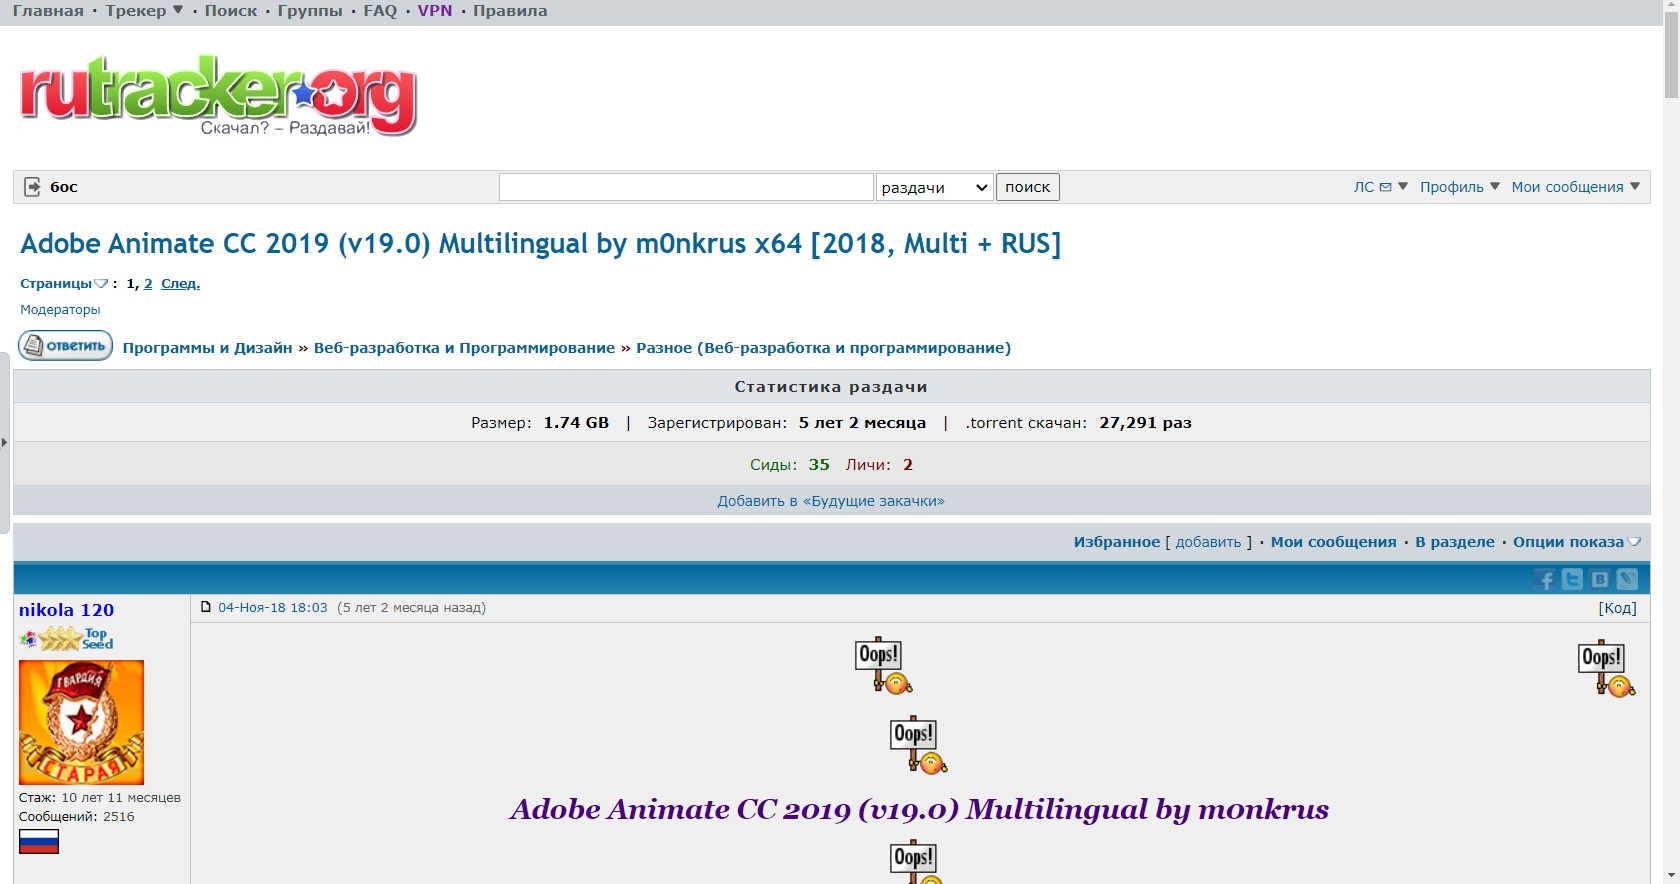Open Программы и Дизайн breadcrumb
Viewport: 1680px width, 884px height.
[x=208, y=348]
